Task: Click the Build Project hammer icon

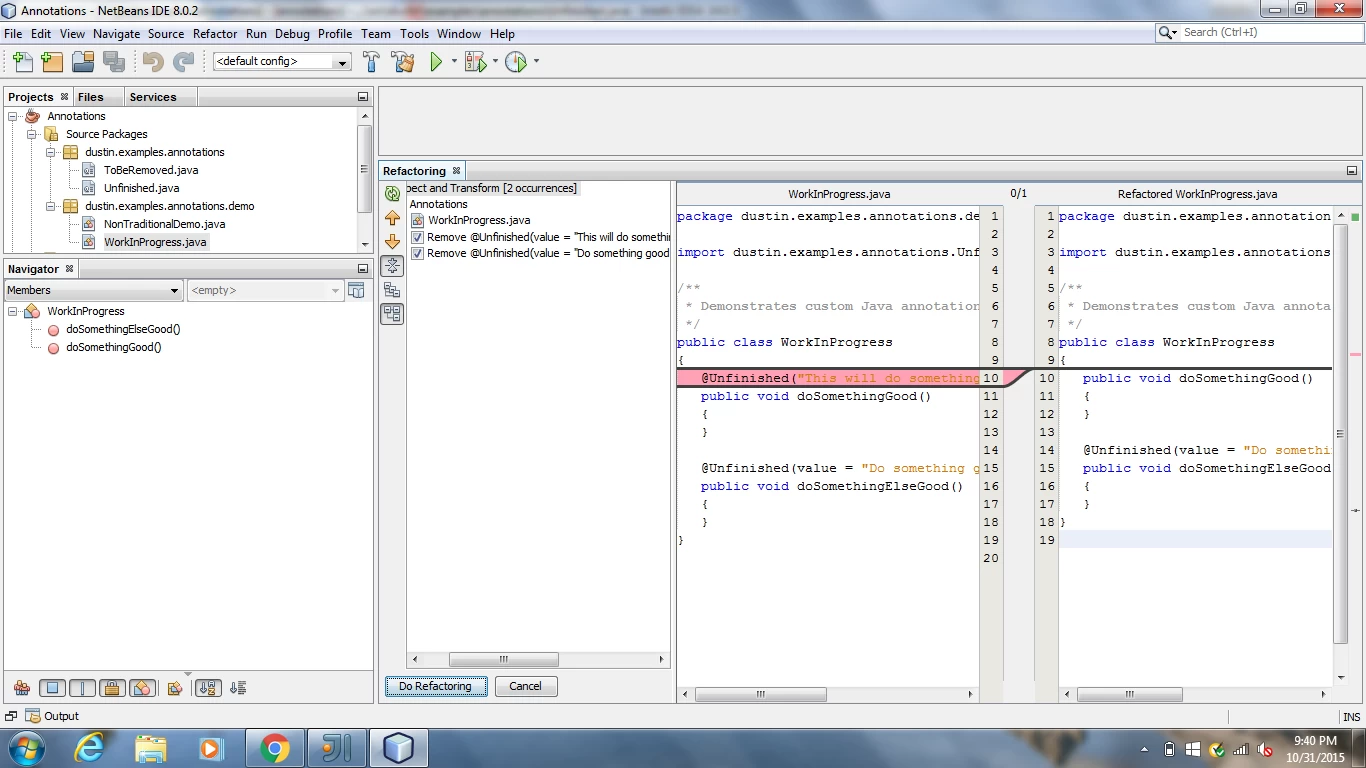Action: (371, 62)
